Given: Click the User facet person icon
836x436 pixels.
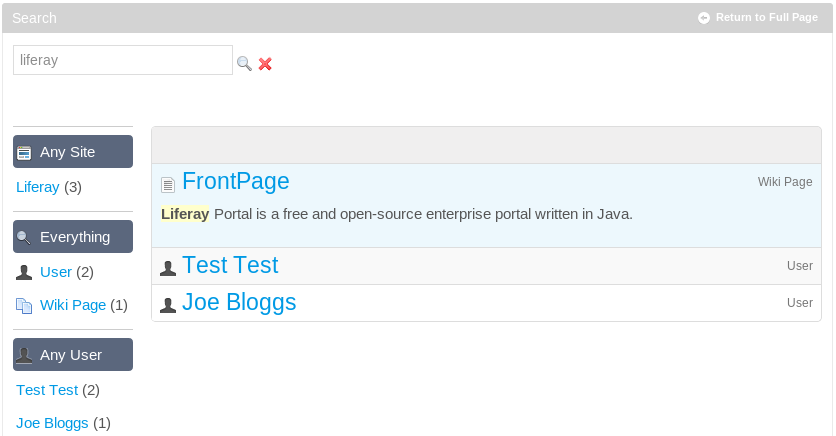Looking at the screenshot, I should [x=24, y=272].
